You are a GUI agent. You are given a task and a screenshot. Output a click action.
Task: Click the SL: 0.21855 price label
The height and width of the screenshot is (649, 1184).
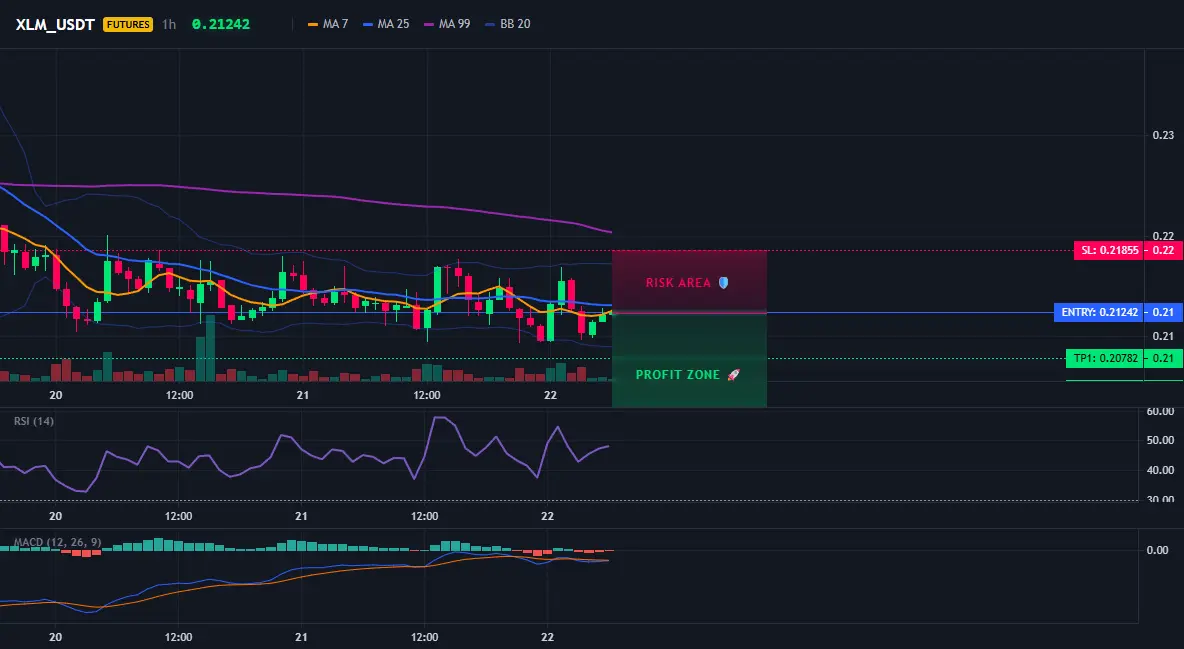click(x=1108, y=250)
